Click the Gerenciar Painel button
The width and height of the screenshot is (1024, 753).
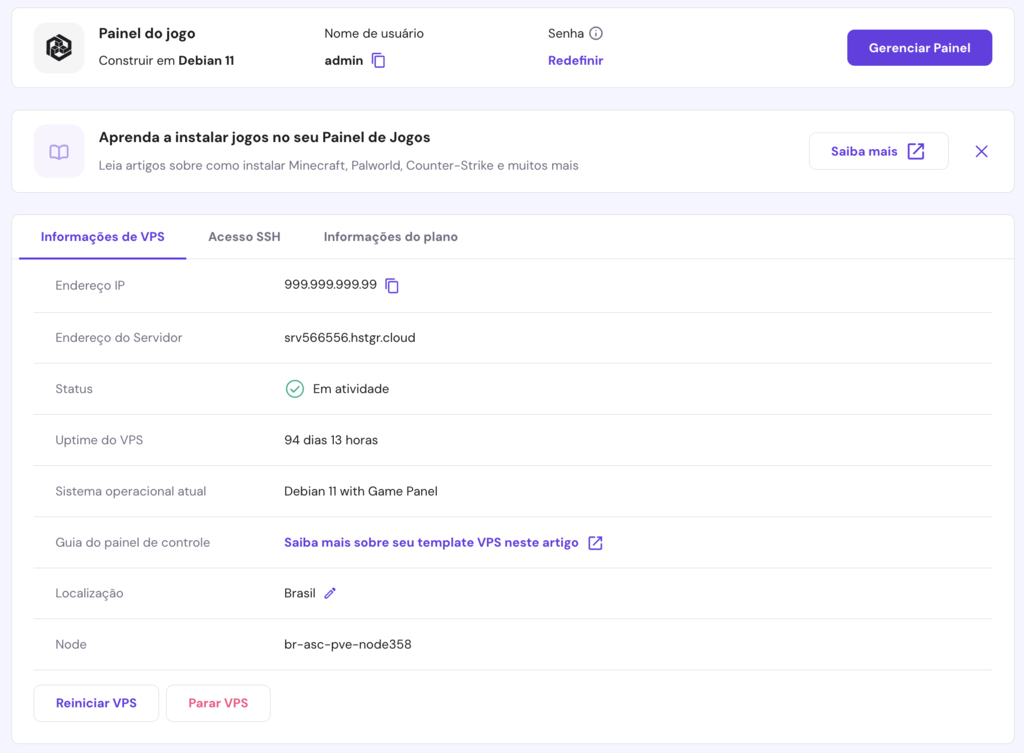pos(919,48)
